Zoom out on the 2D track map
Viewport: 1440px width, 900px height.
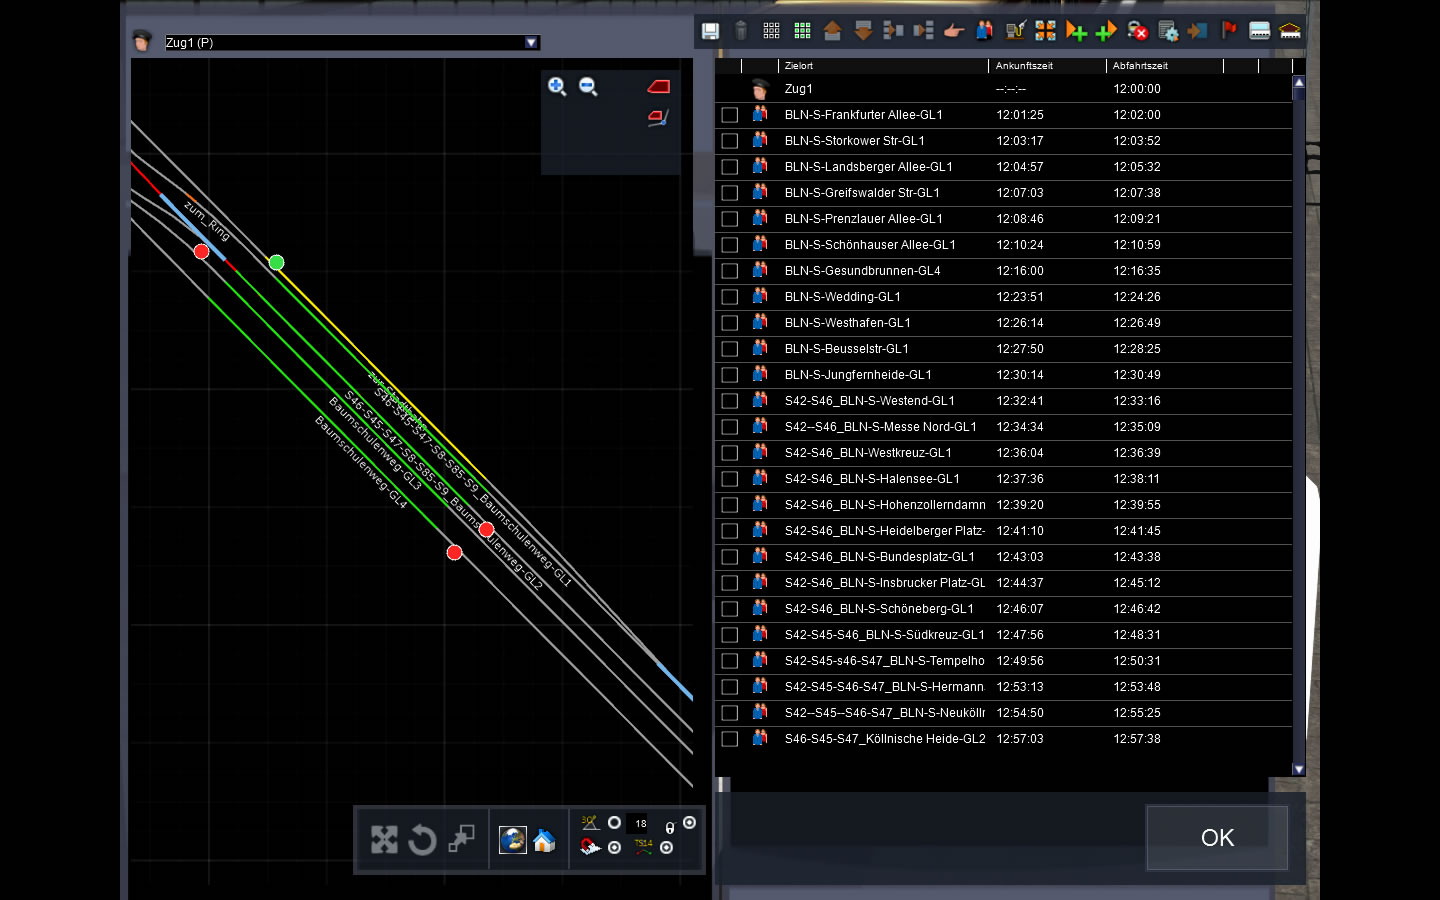pos(589,87)
